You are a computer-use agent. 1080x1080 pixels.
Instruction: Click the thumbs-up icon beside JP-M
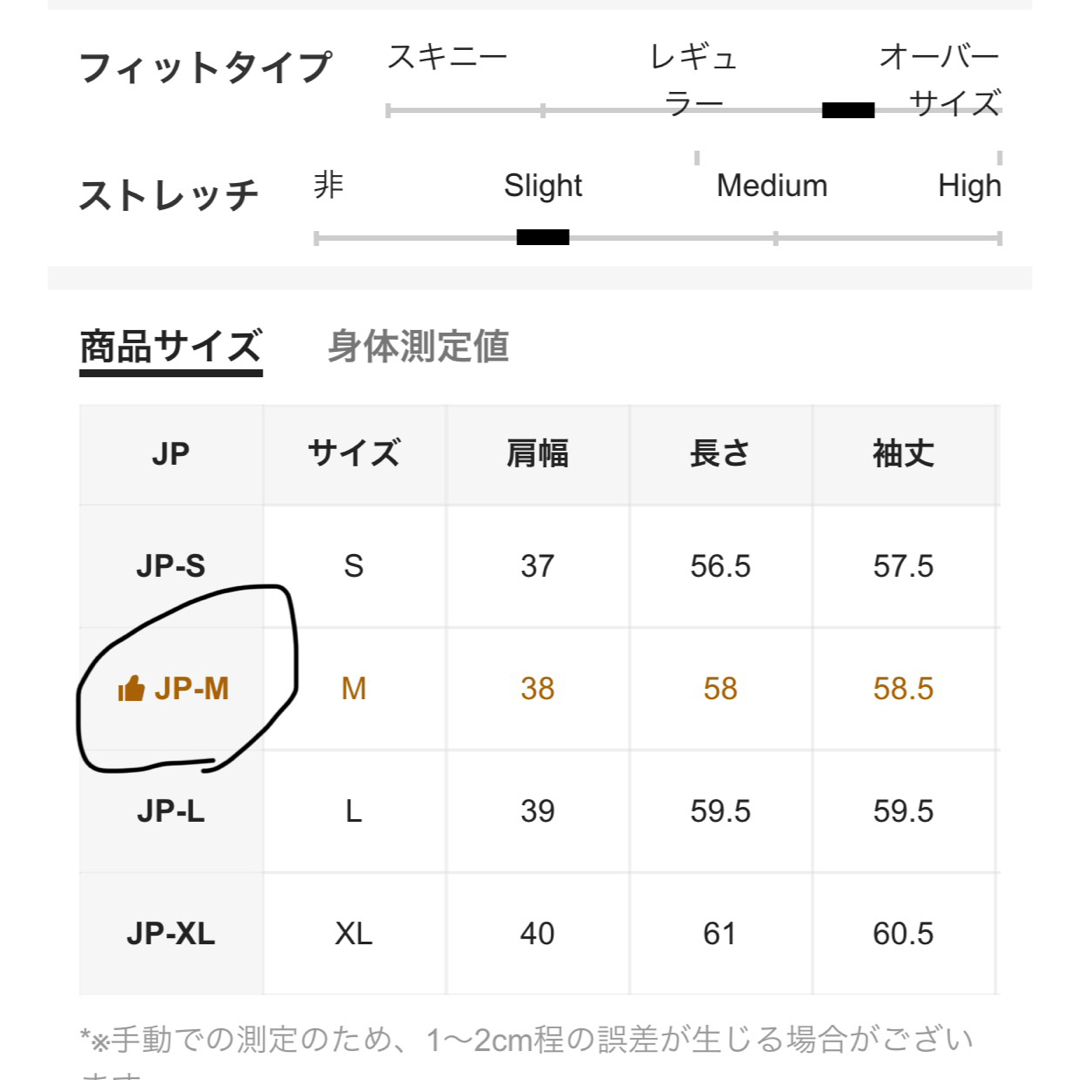(131, 688)
